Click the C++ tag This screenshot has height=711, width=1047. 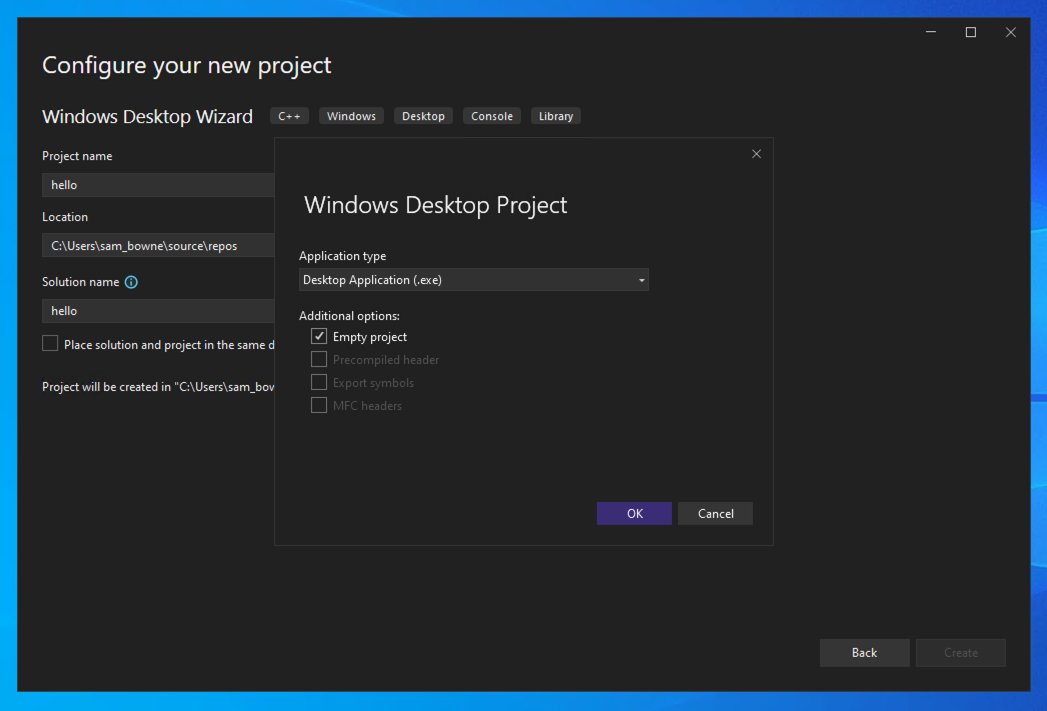(289, 116)
